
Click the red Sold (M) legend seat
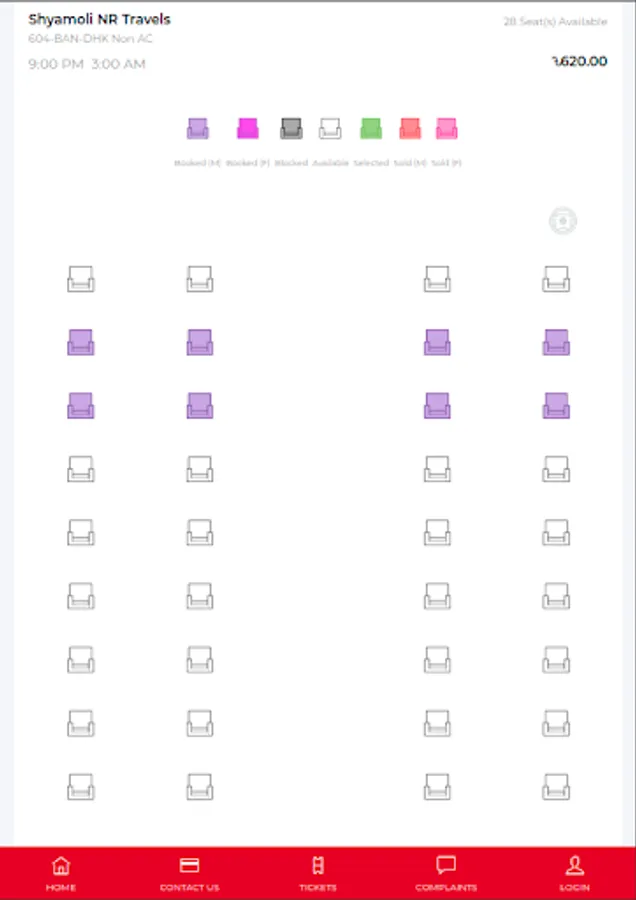pyautogui.click(x=410, y=129)
